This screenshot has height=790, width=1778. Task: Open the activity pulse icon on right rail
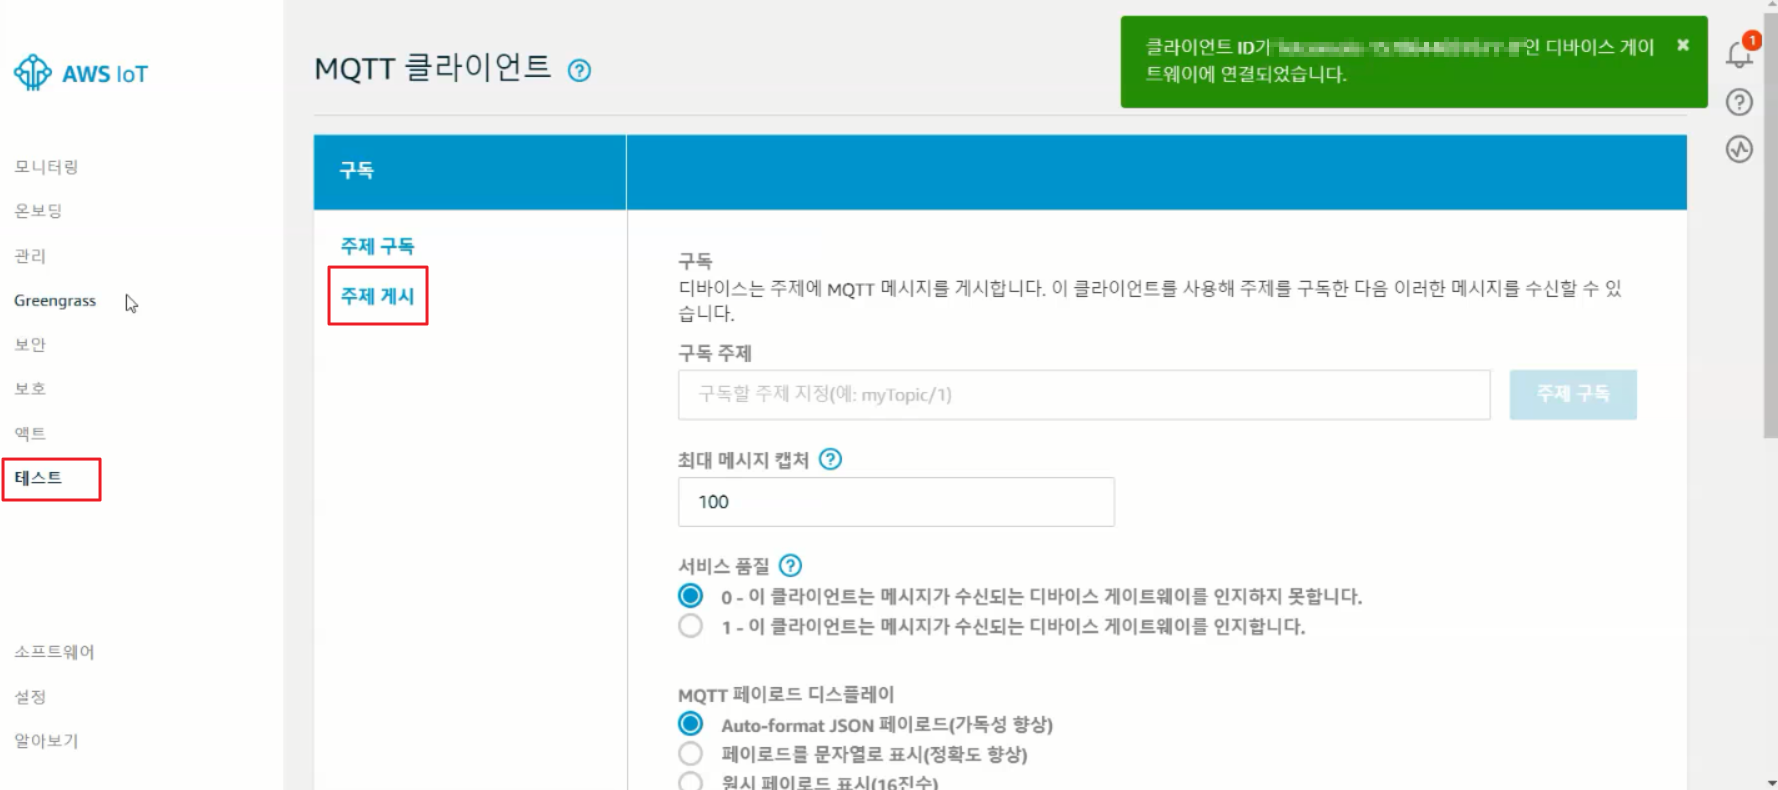coord(1739,149)
